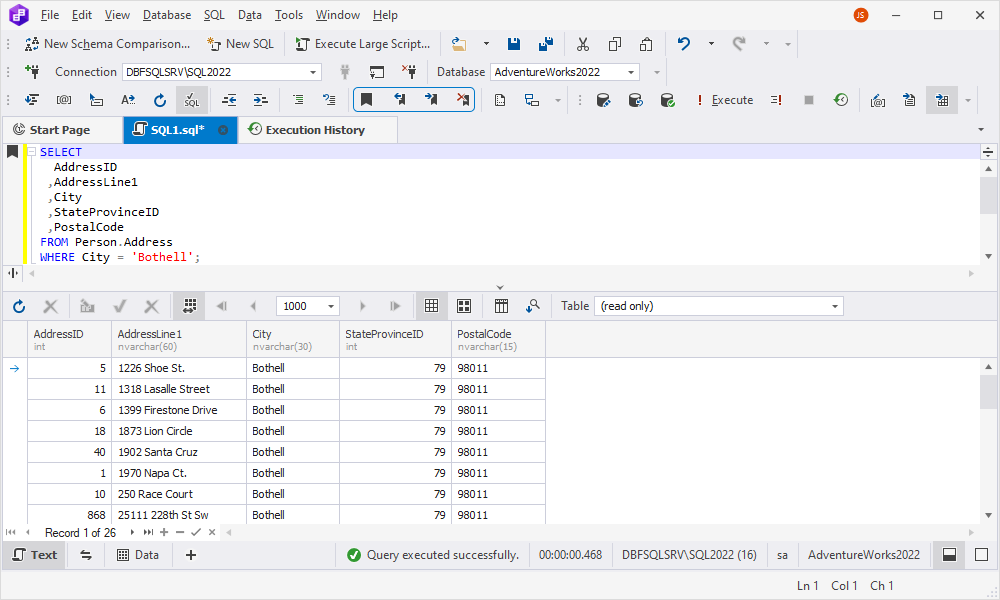This screenshot has width=1000, height=600.
Task: Open the Database menu
Action: coord(167,15)
